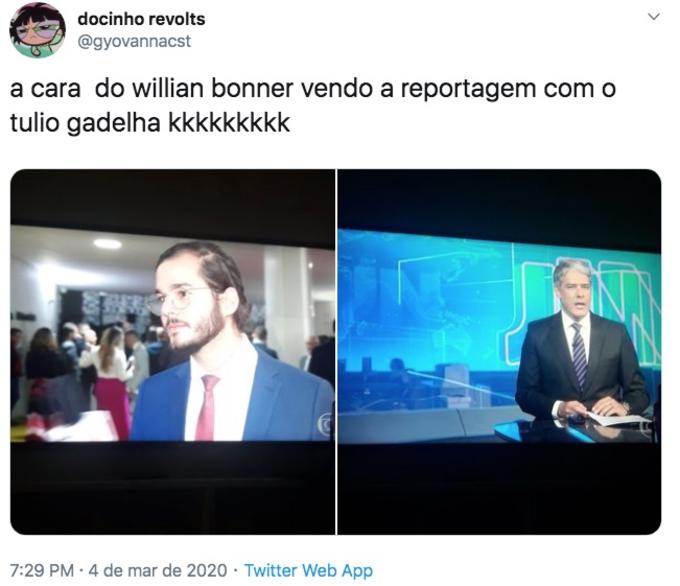Image resolution: width=680 pixels, height=586 pixels.
Task: Click the Globo logo watermark in left photo
Action: [324, 423]
